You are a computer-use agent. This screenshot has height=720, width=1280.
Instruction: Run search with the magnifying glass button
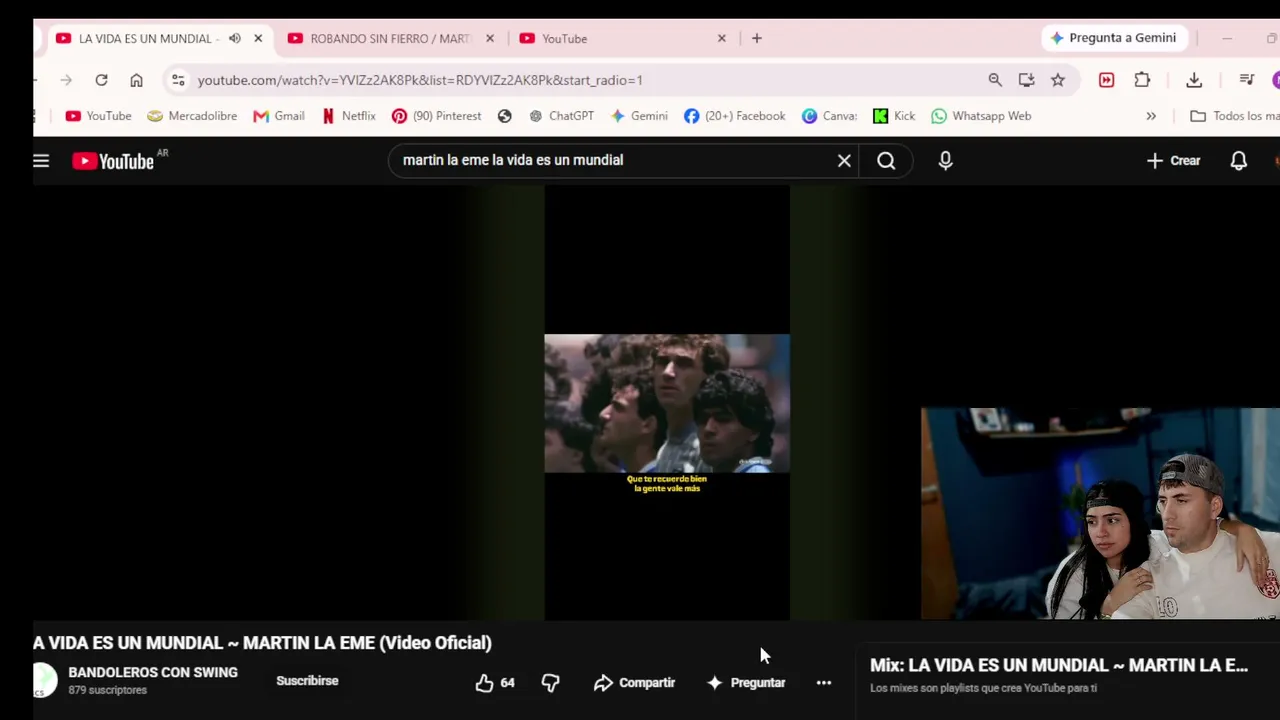(886, 160)
